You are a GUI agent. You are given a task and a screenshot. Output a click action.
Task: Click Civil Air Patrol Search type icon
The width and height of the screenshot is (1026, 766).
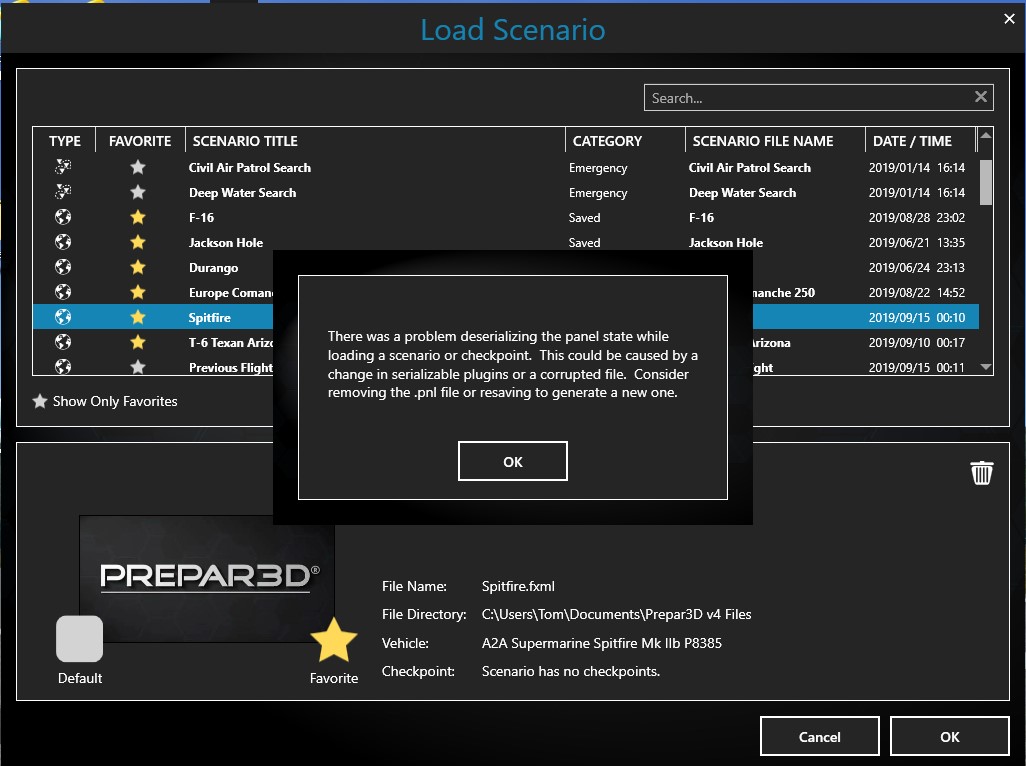[x=63, y=167]
